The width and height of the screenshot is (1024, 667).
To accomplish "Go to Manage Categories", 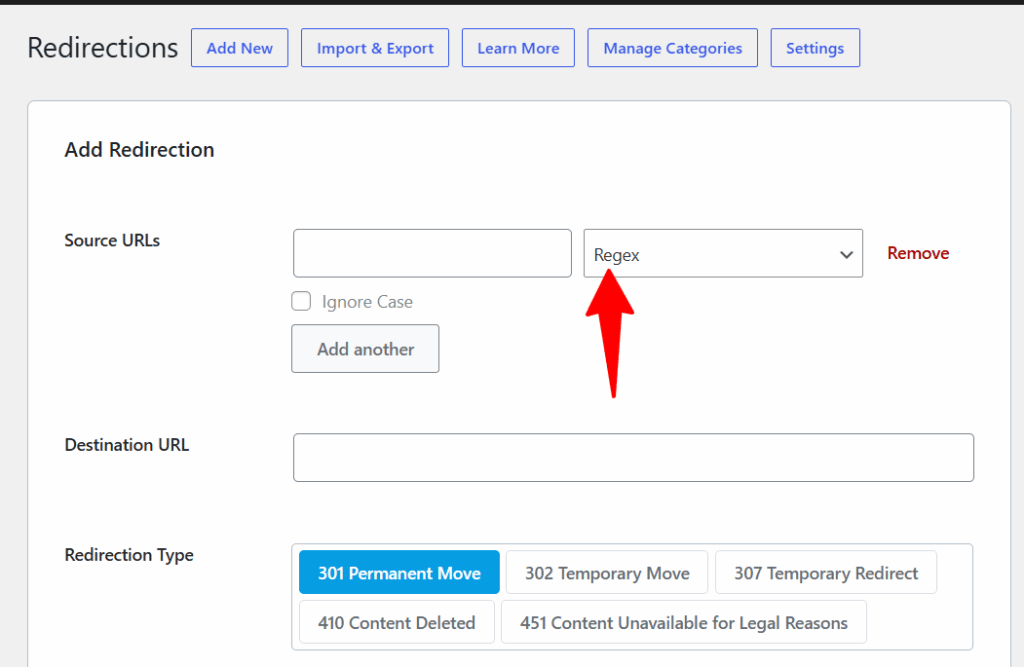I will tap(673, 48).
